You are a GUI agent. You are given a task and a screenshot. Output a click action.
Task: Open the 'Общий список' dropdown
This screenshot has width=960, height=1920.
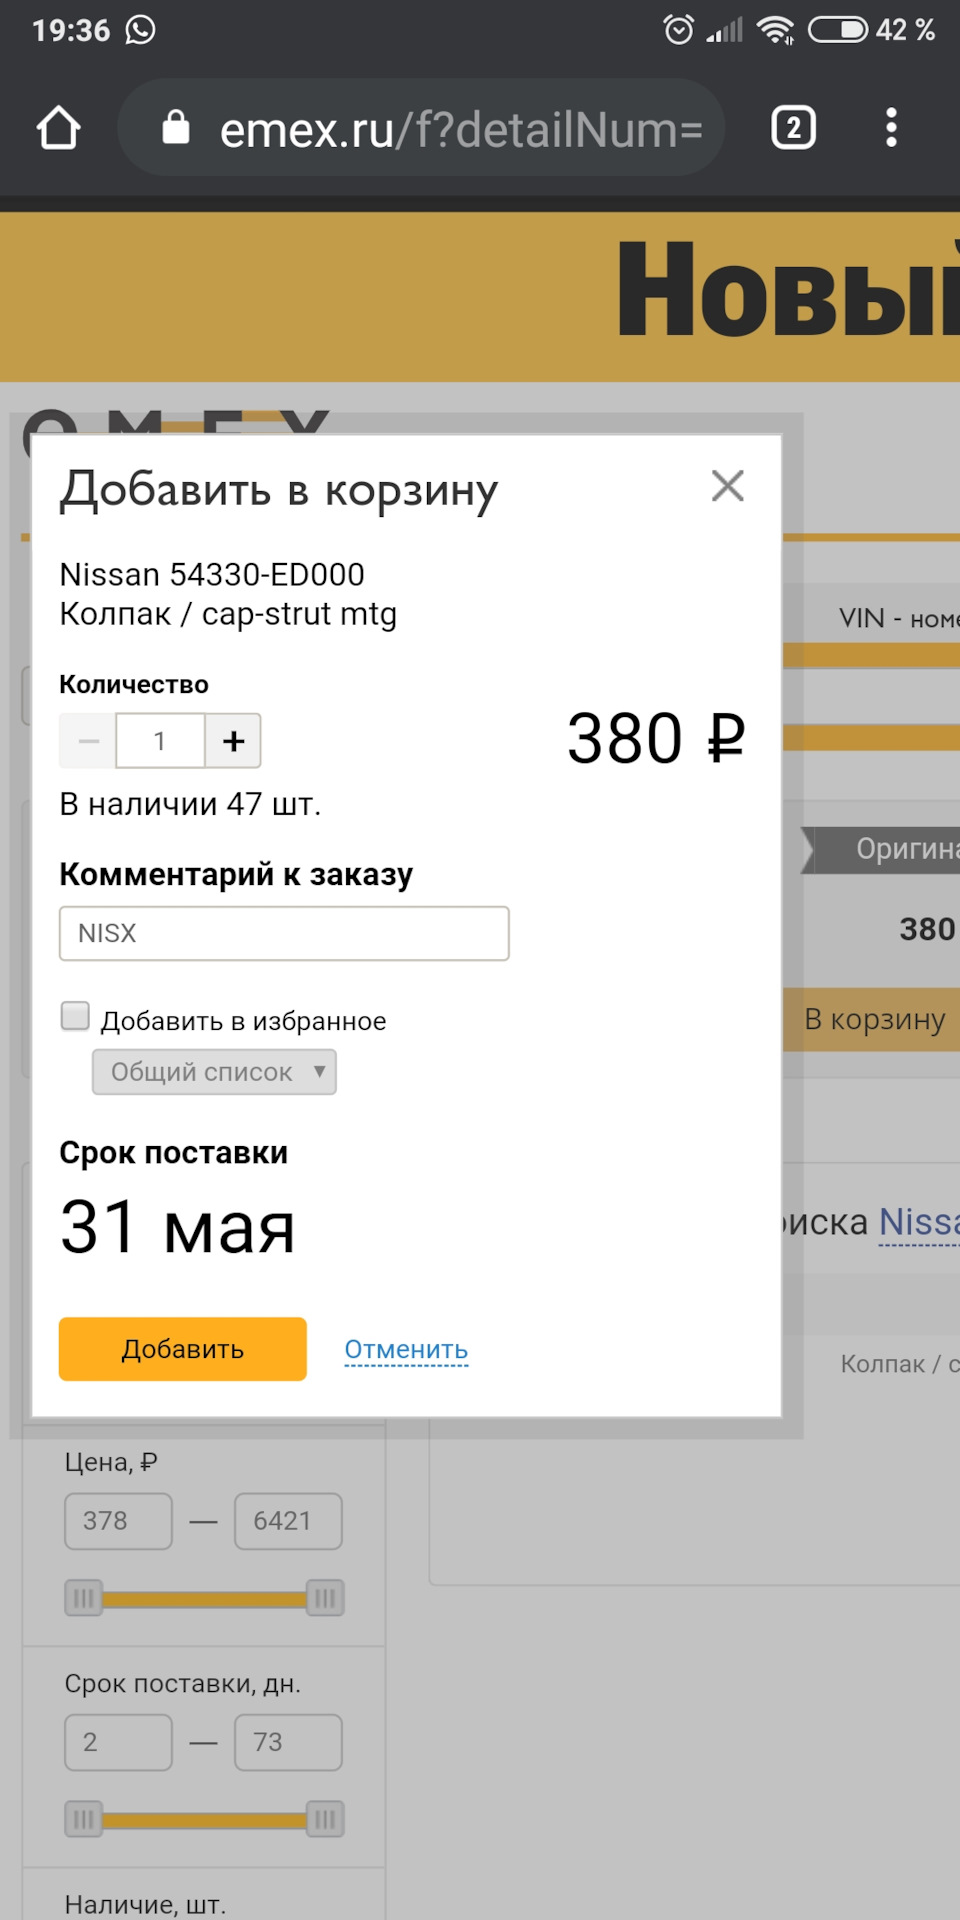[x=214, y=1072]
